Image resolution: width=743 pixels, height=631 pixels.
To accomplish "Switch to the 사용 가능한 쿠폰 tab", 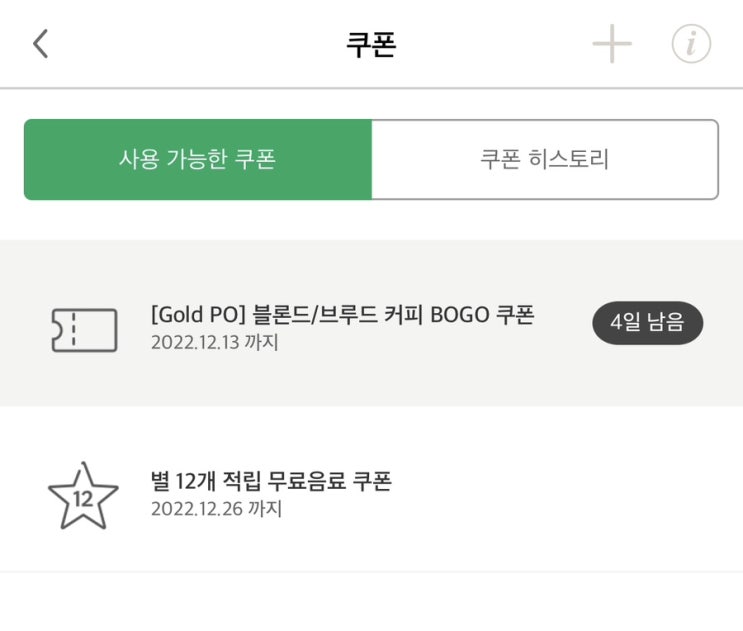I will (x=197, y=160).
